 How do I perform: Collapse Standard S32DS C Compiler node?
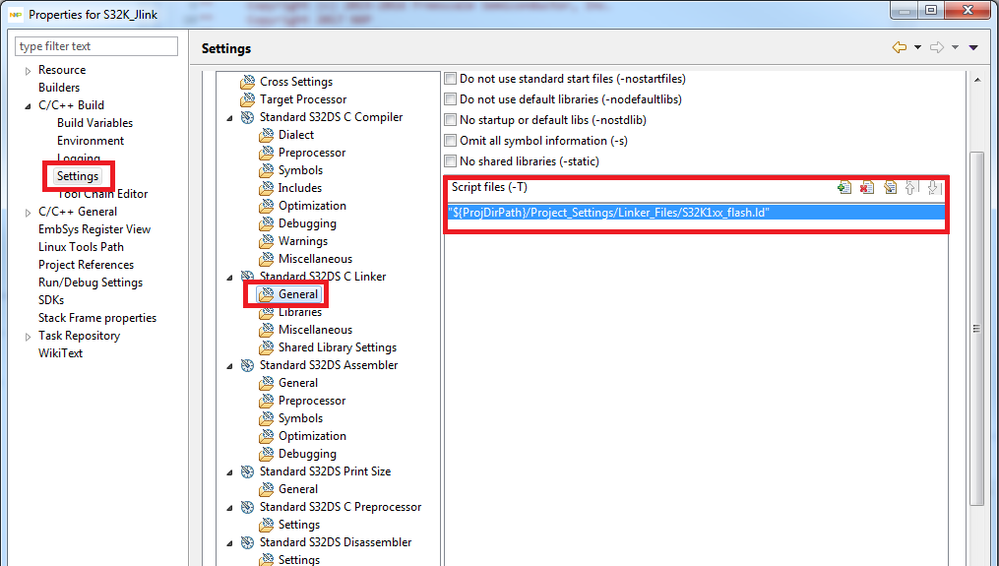click(229, 118)
